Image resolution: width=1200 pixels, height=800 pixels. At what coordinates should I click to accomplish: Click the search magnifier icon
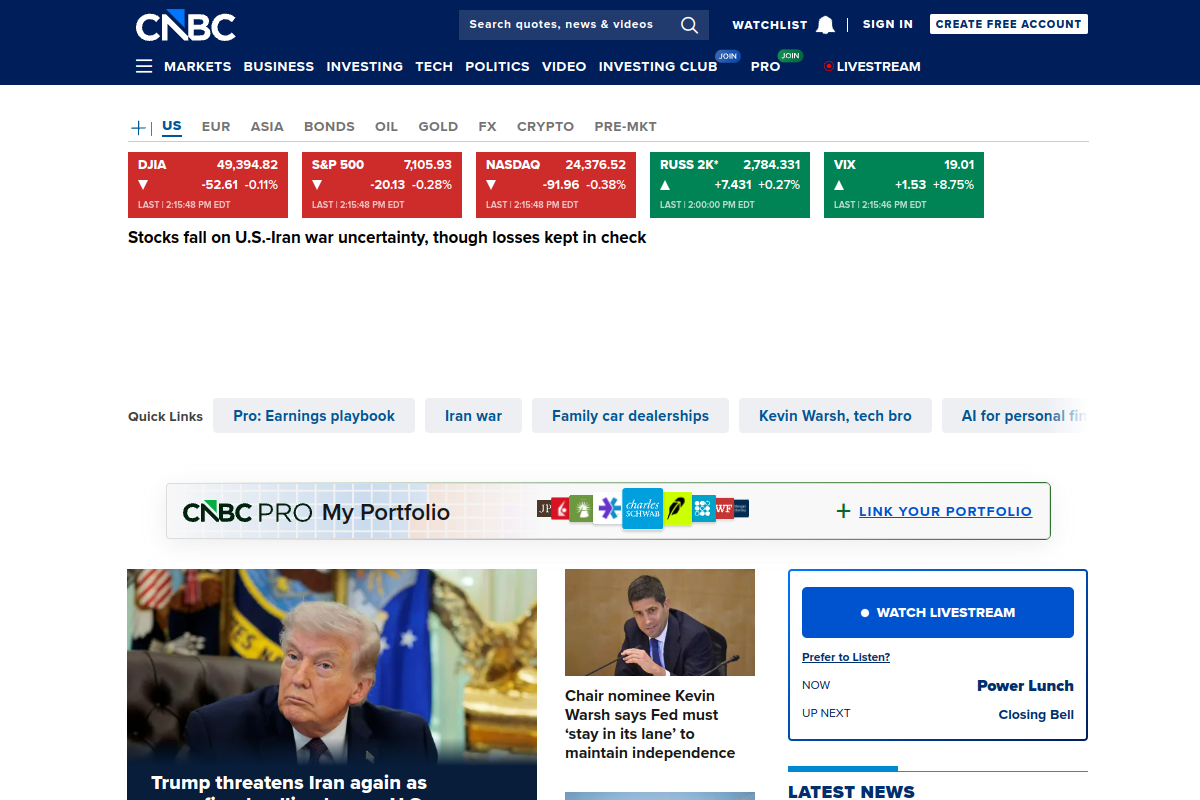click(689, 25)
